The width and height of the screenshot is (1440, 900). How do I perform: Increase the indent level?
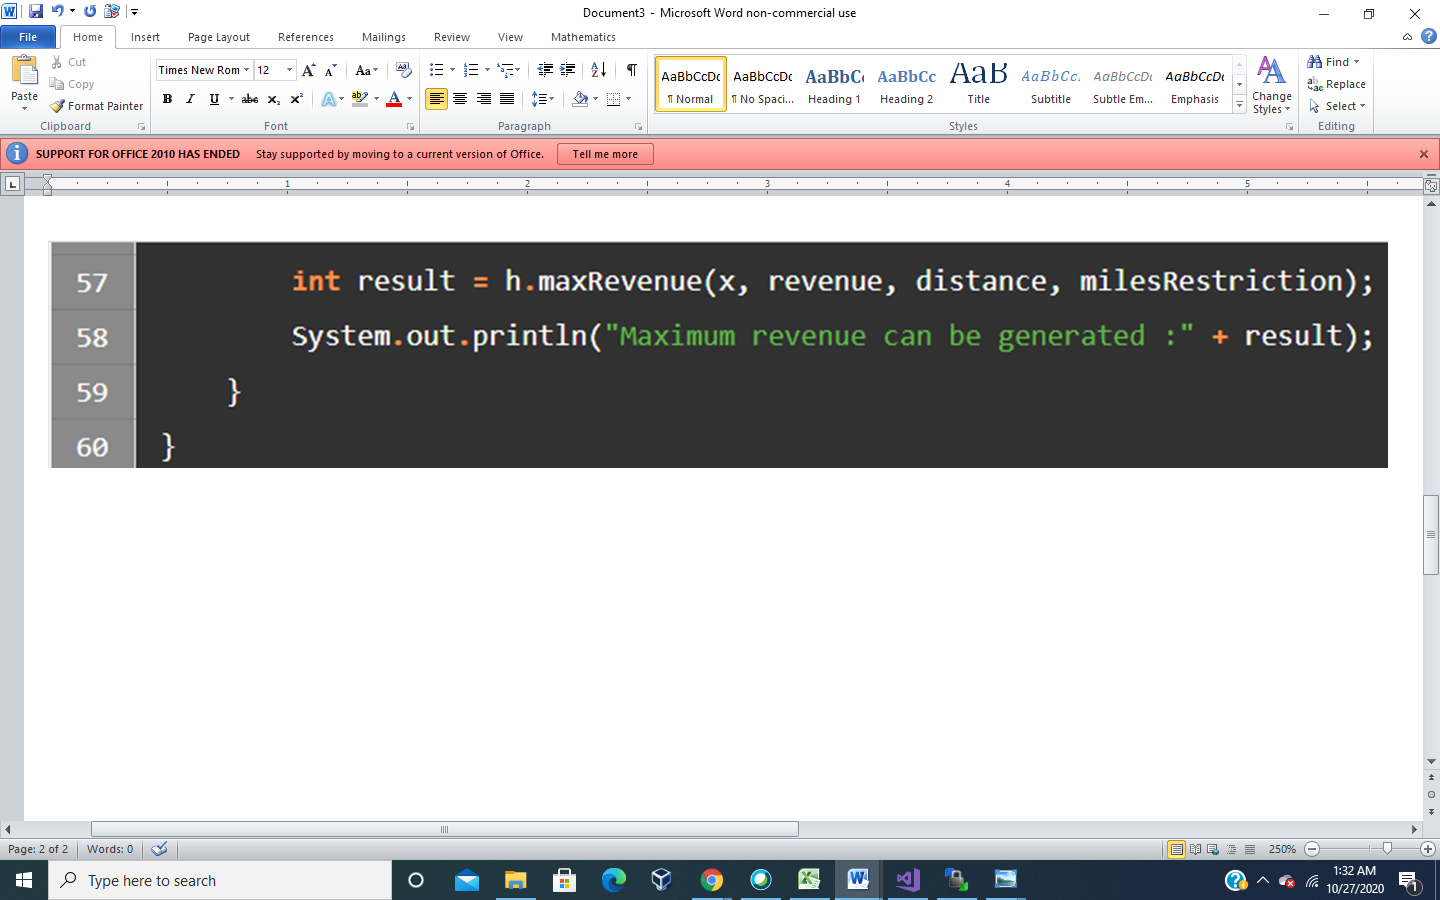566,70
